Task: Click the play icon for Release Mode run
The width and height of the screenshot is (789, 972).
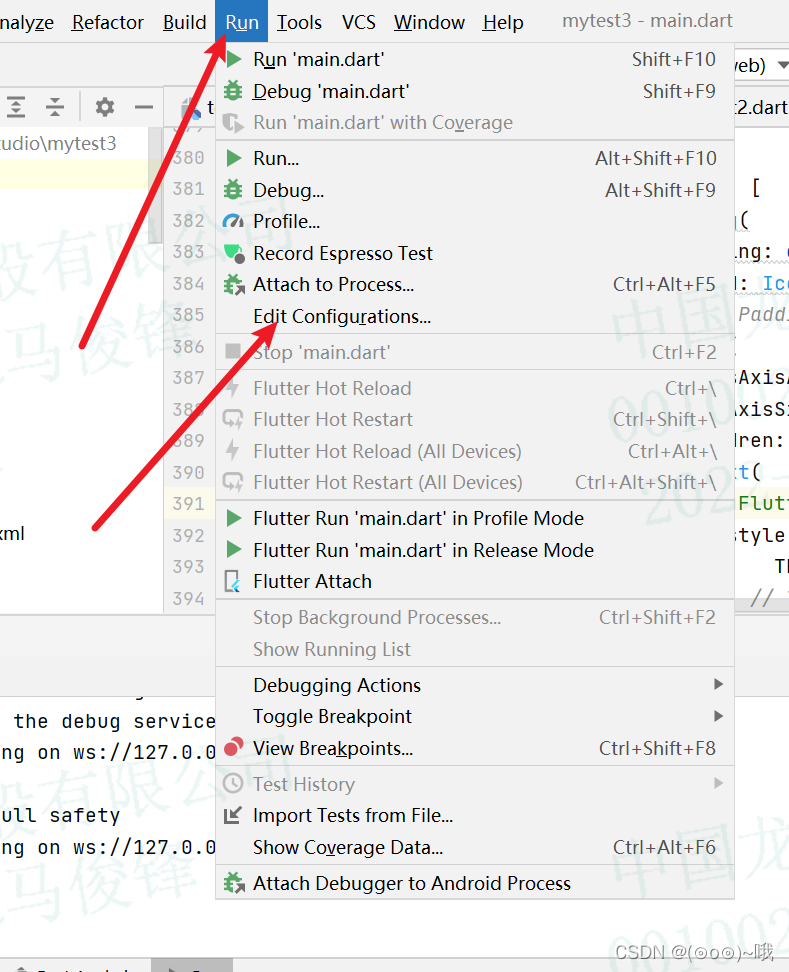Action: click(234, 550)
